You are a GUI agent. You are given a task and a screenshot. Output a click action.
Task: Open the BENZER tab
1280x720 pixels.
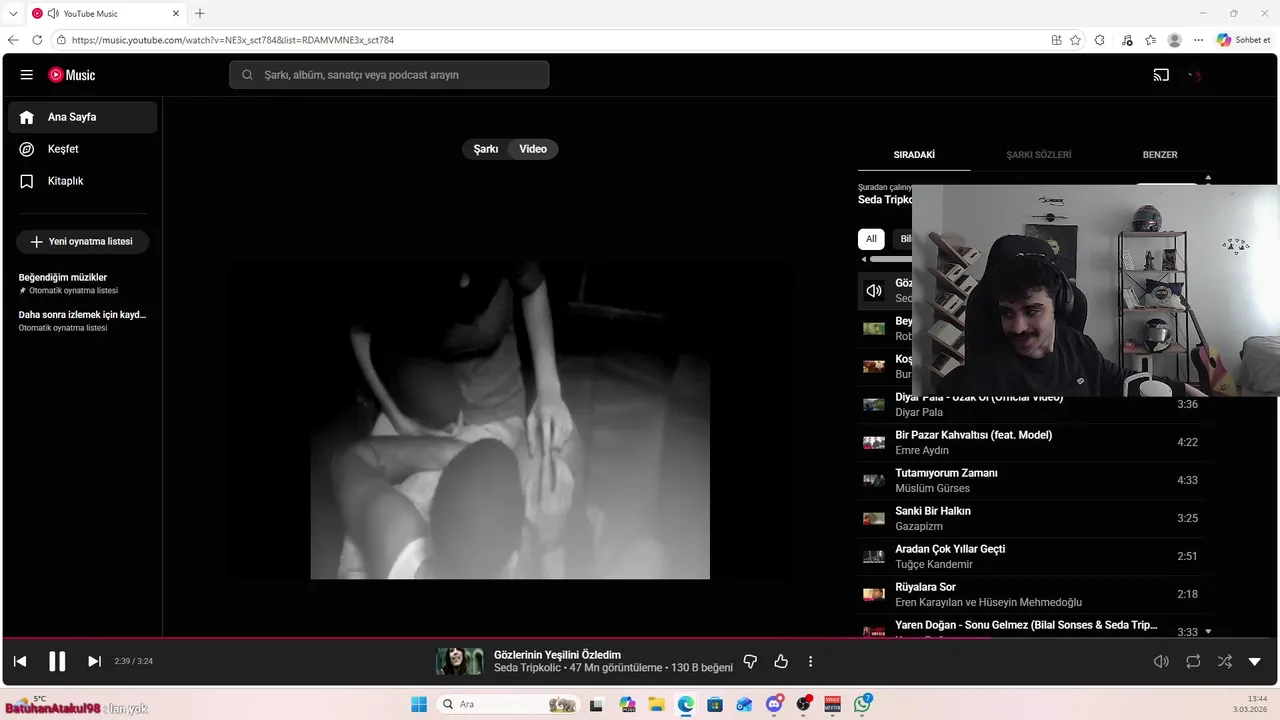(1160, 155)
